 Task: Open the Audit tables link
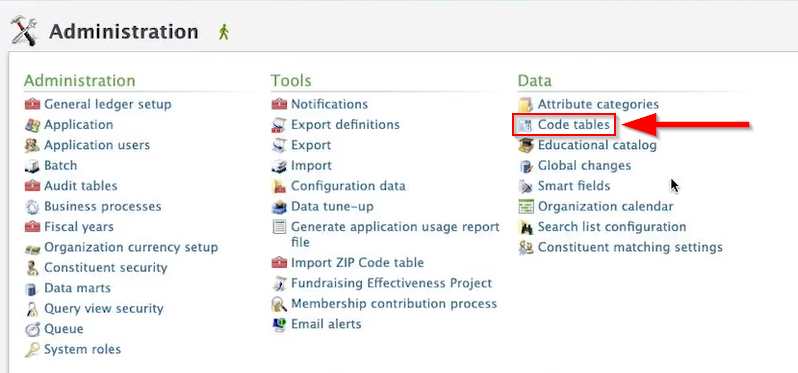click(80, 186)
